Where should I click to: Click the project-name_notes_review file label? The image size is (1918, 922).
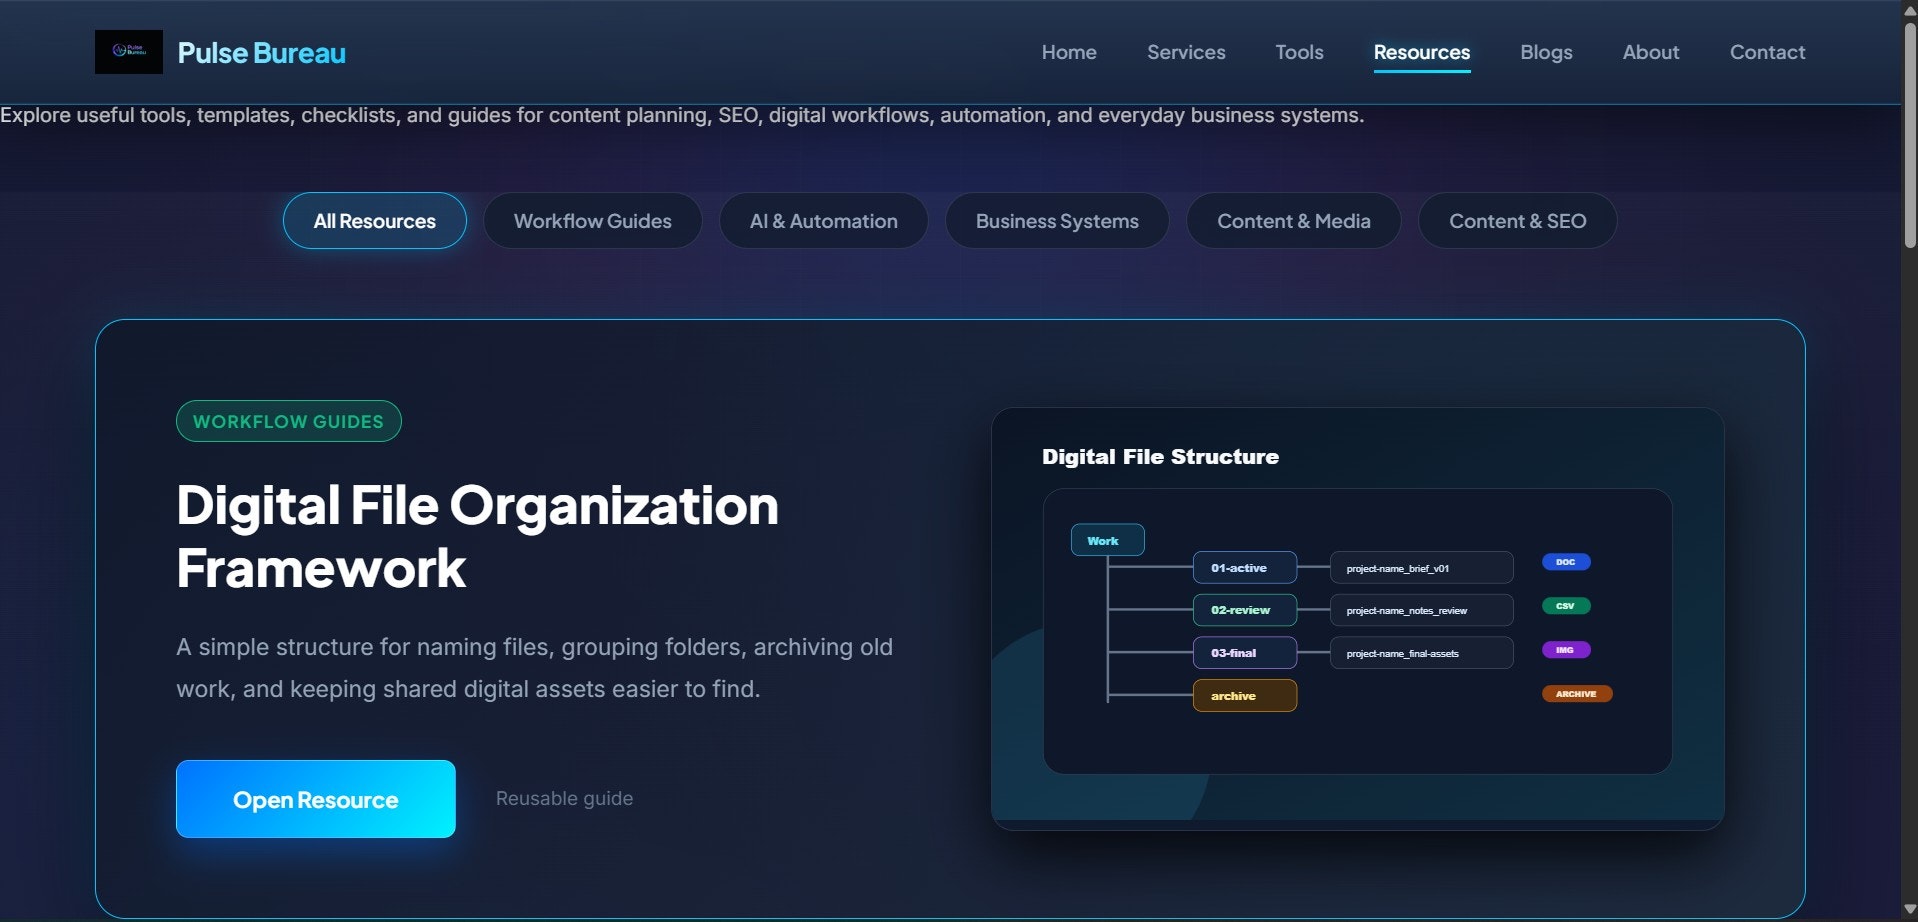[x=1421, y=610]
